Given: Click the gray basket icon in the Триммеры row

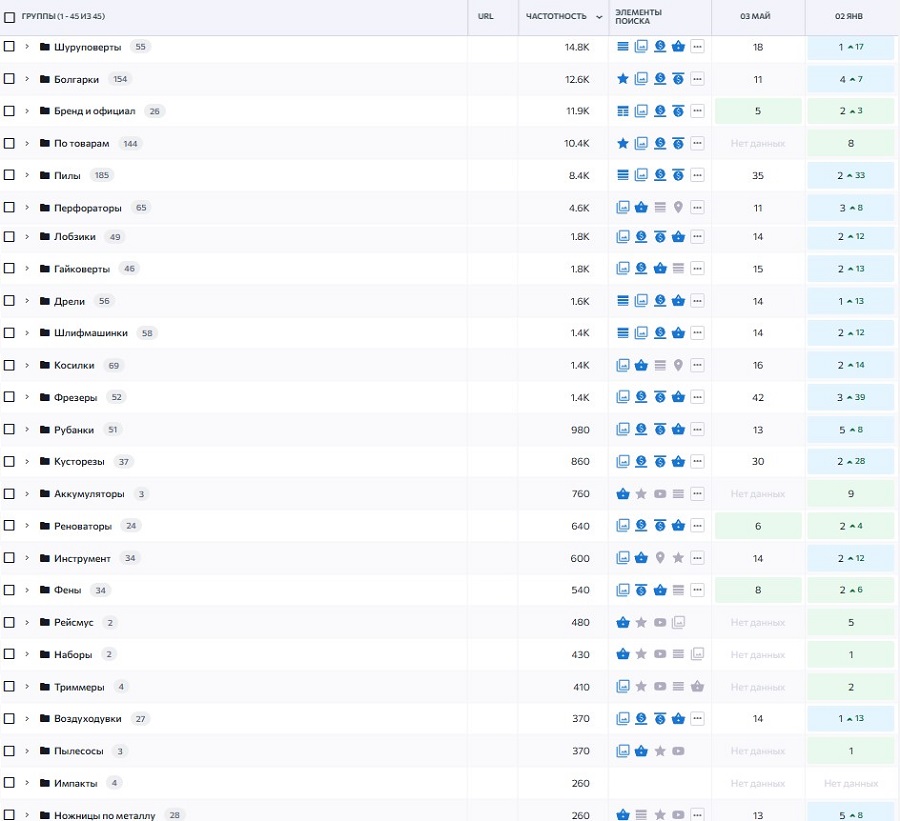Looking at the screenshot, I should 697,687.
